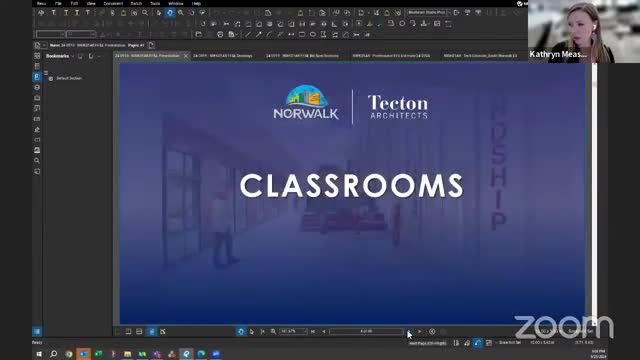Screen dimensions: 640x360
Task: Click the Open folder icon in the toolbar
Action: (198, 35)
